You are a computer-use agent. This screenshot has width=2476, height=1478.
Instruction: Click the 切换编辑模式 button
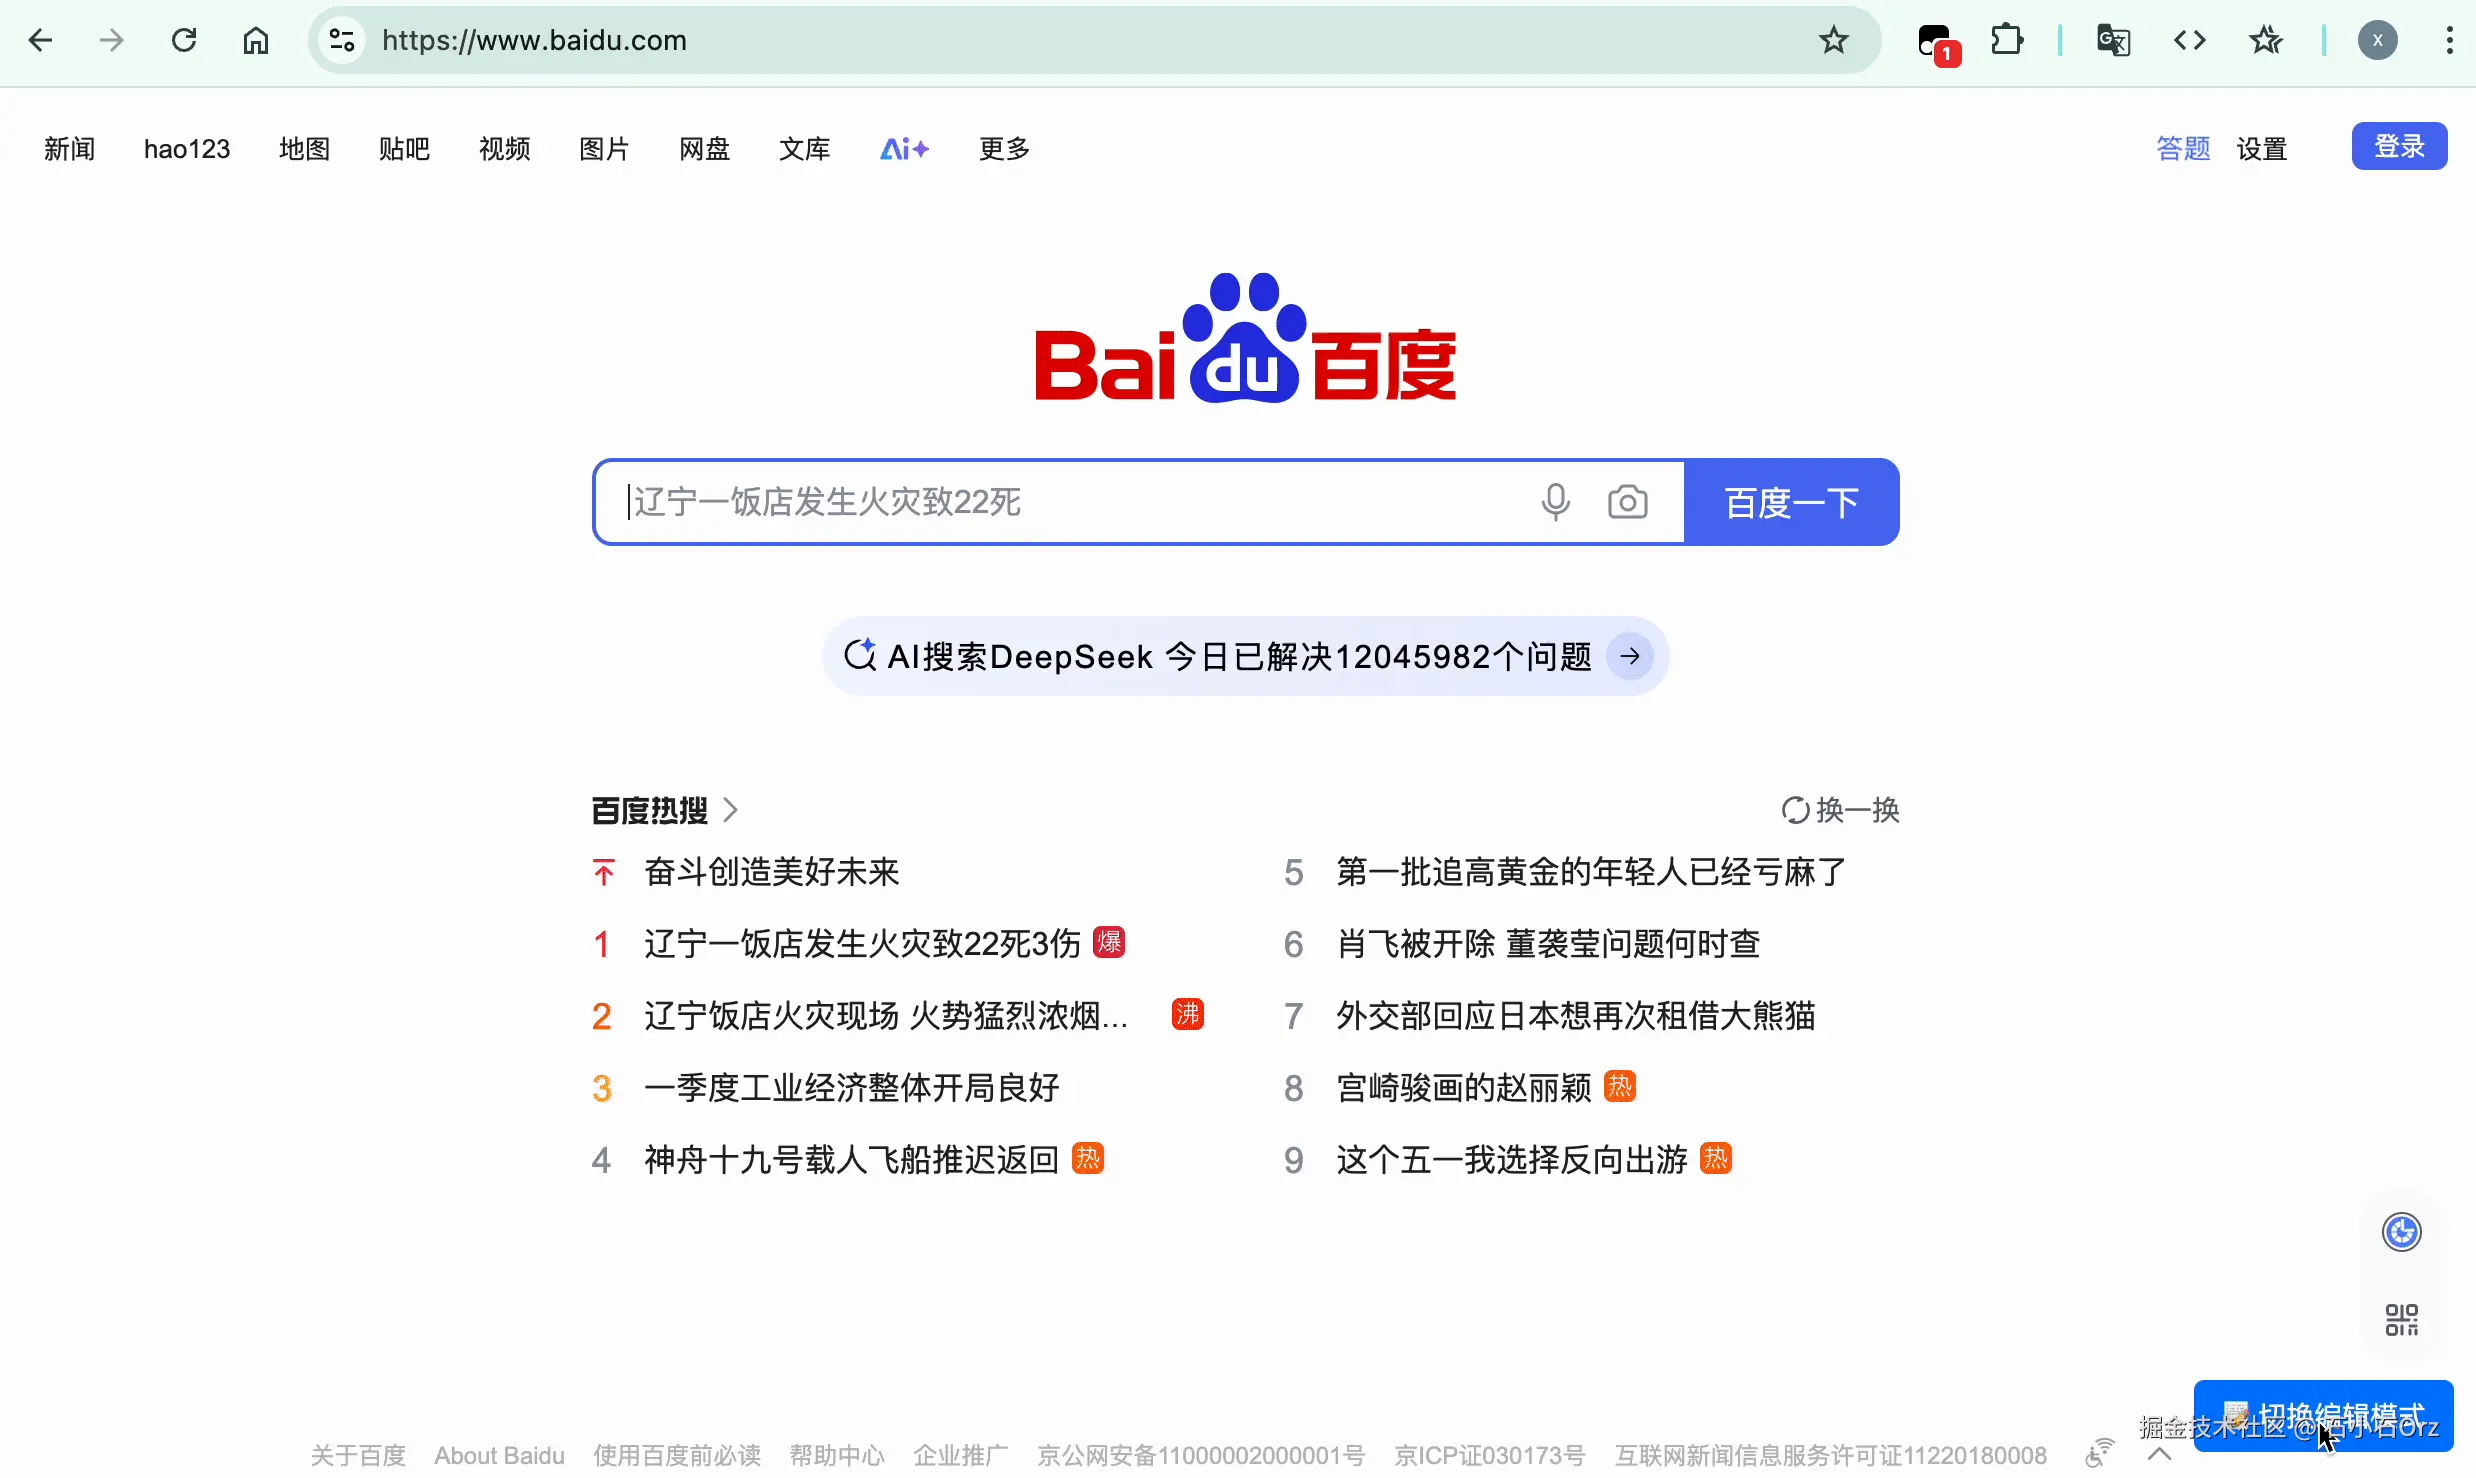click(x=2323, y=1416)
